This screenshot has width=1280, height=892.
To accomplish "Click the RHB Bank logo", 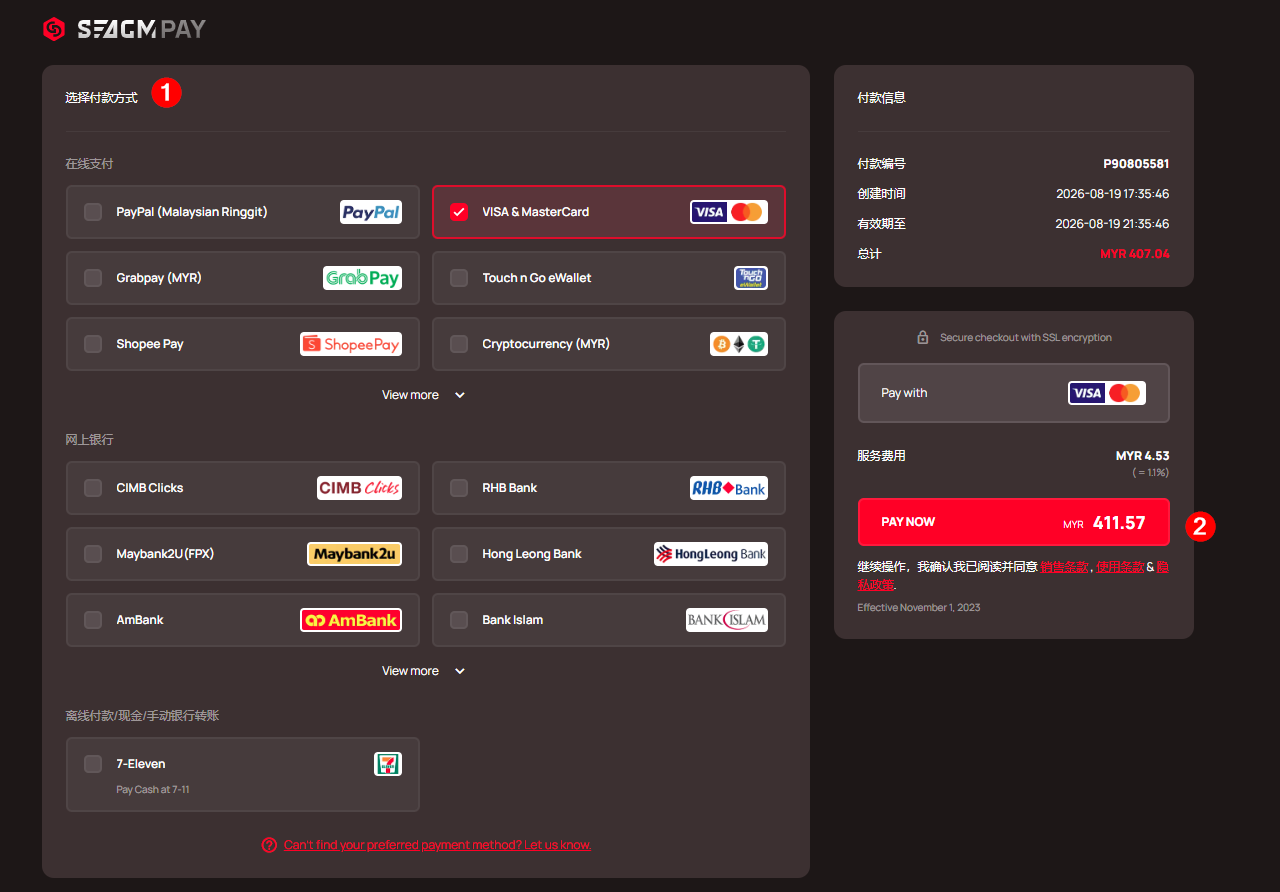I will pos(729,488).
